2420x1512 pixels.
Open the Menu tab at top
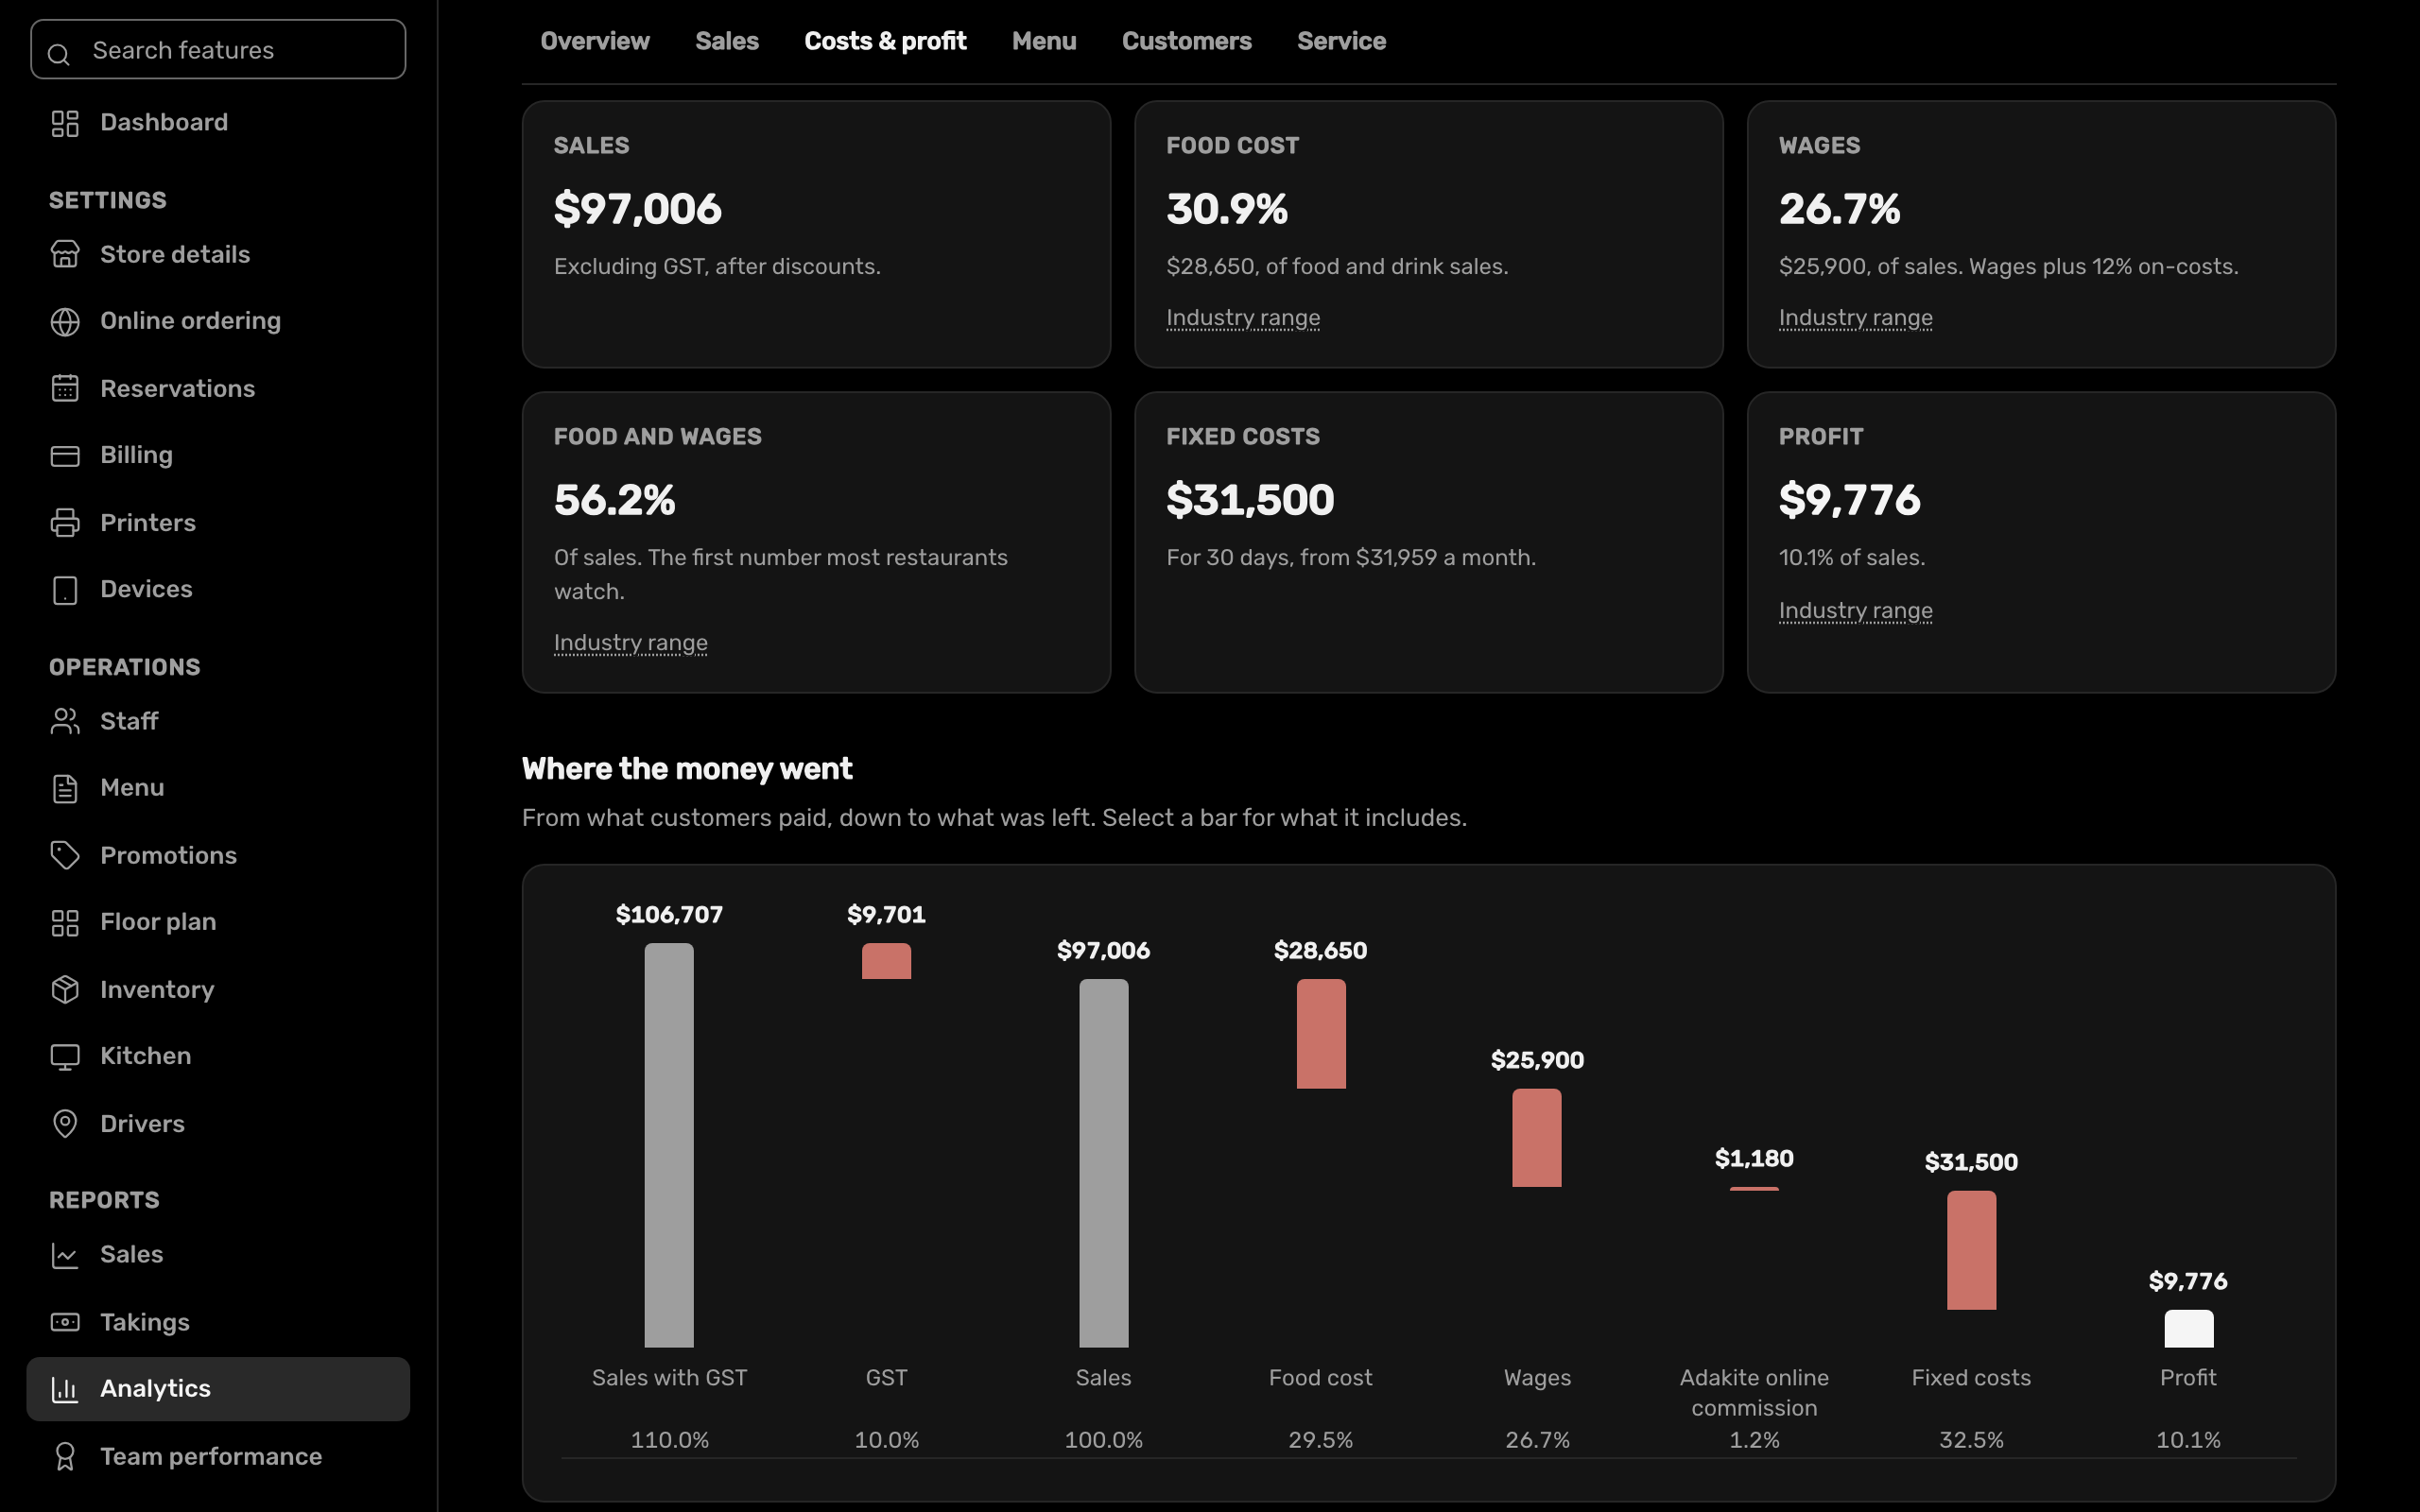point(1044,41)
